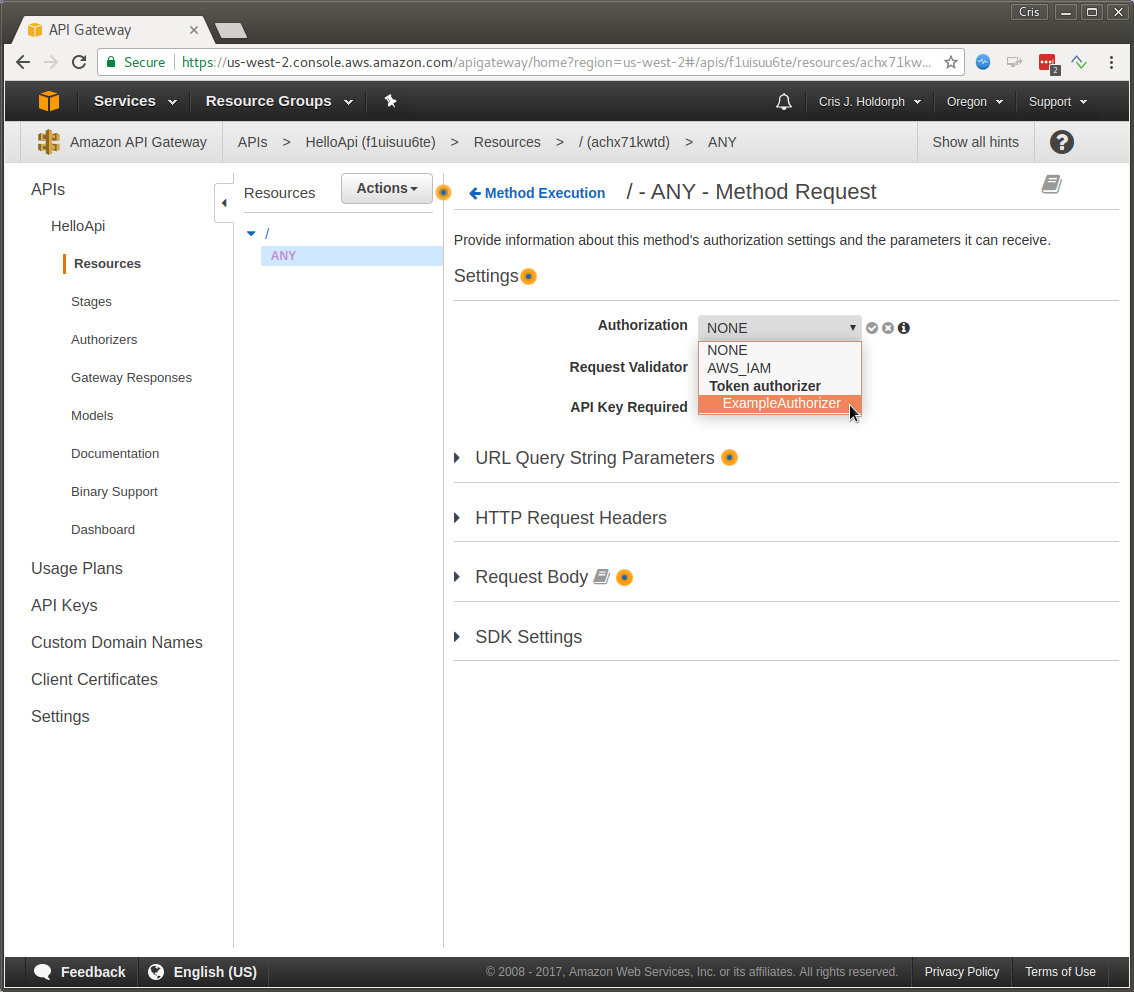Open Gateway Responses in sidebar

coord(131,377)
